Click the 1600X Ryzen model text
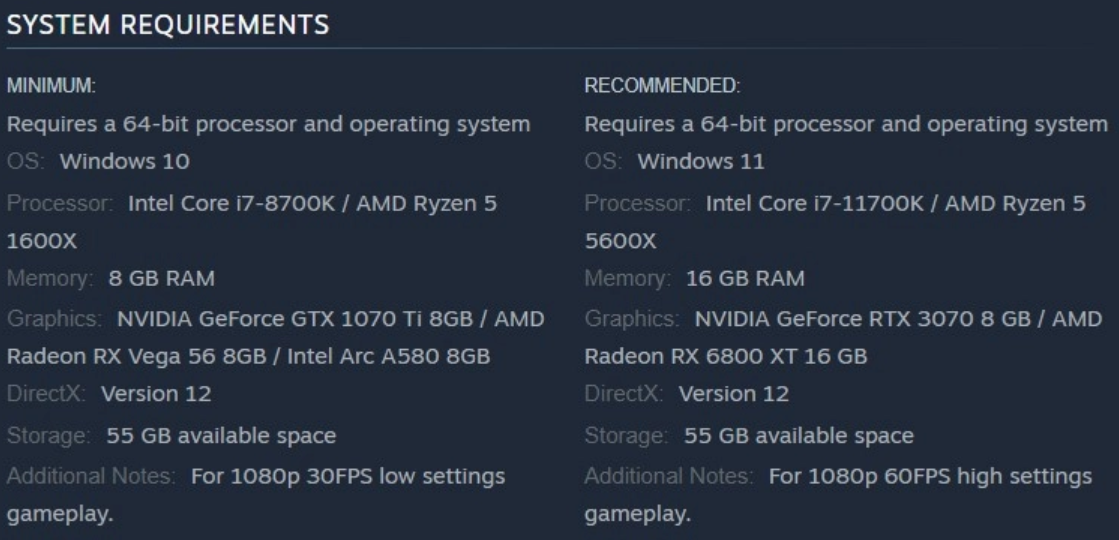Screen dimensions: 1119x540 tap(41, 242)
